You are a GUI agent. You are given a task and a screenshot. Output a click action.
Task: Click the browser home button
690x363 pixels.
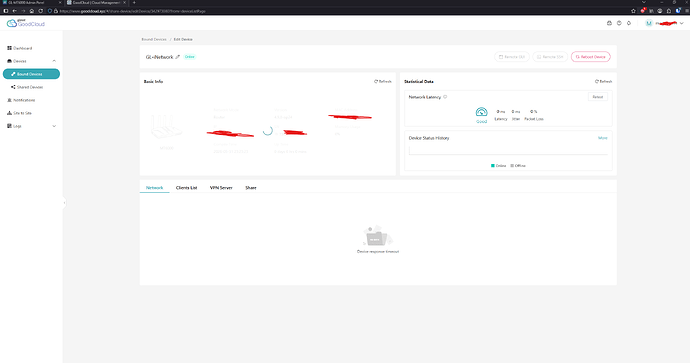[32, 11]
